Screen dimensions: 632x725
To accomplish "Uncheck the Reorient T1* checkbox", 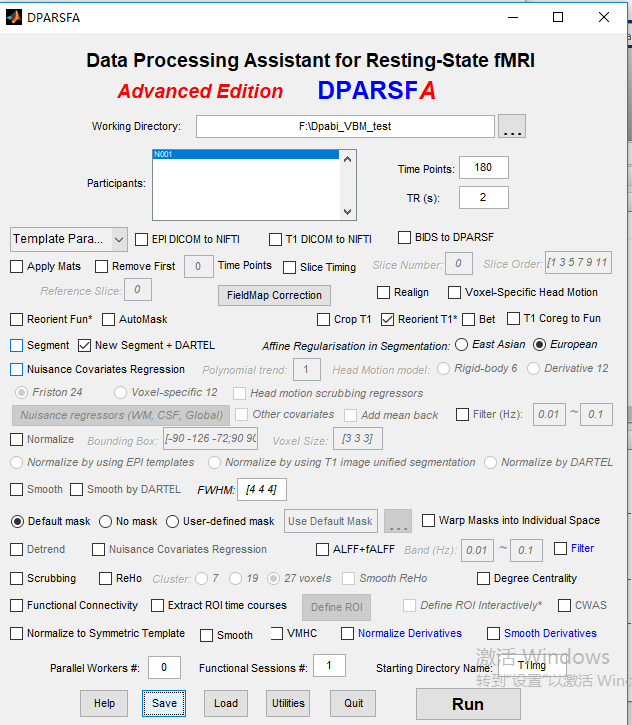I will coord(387,319).
